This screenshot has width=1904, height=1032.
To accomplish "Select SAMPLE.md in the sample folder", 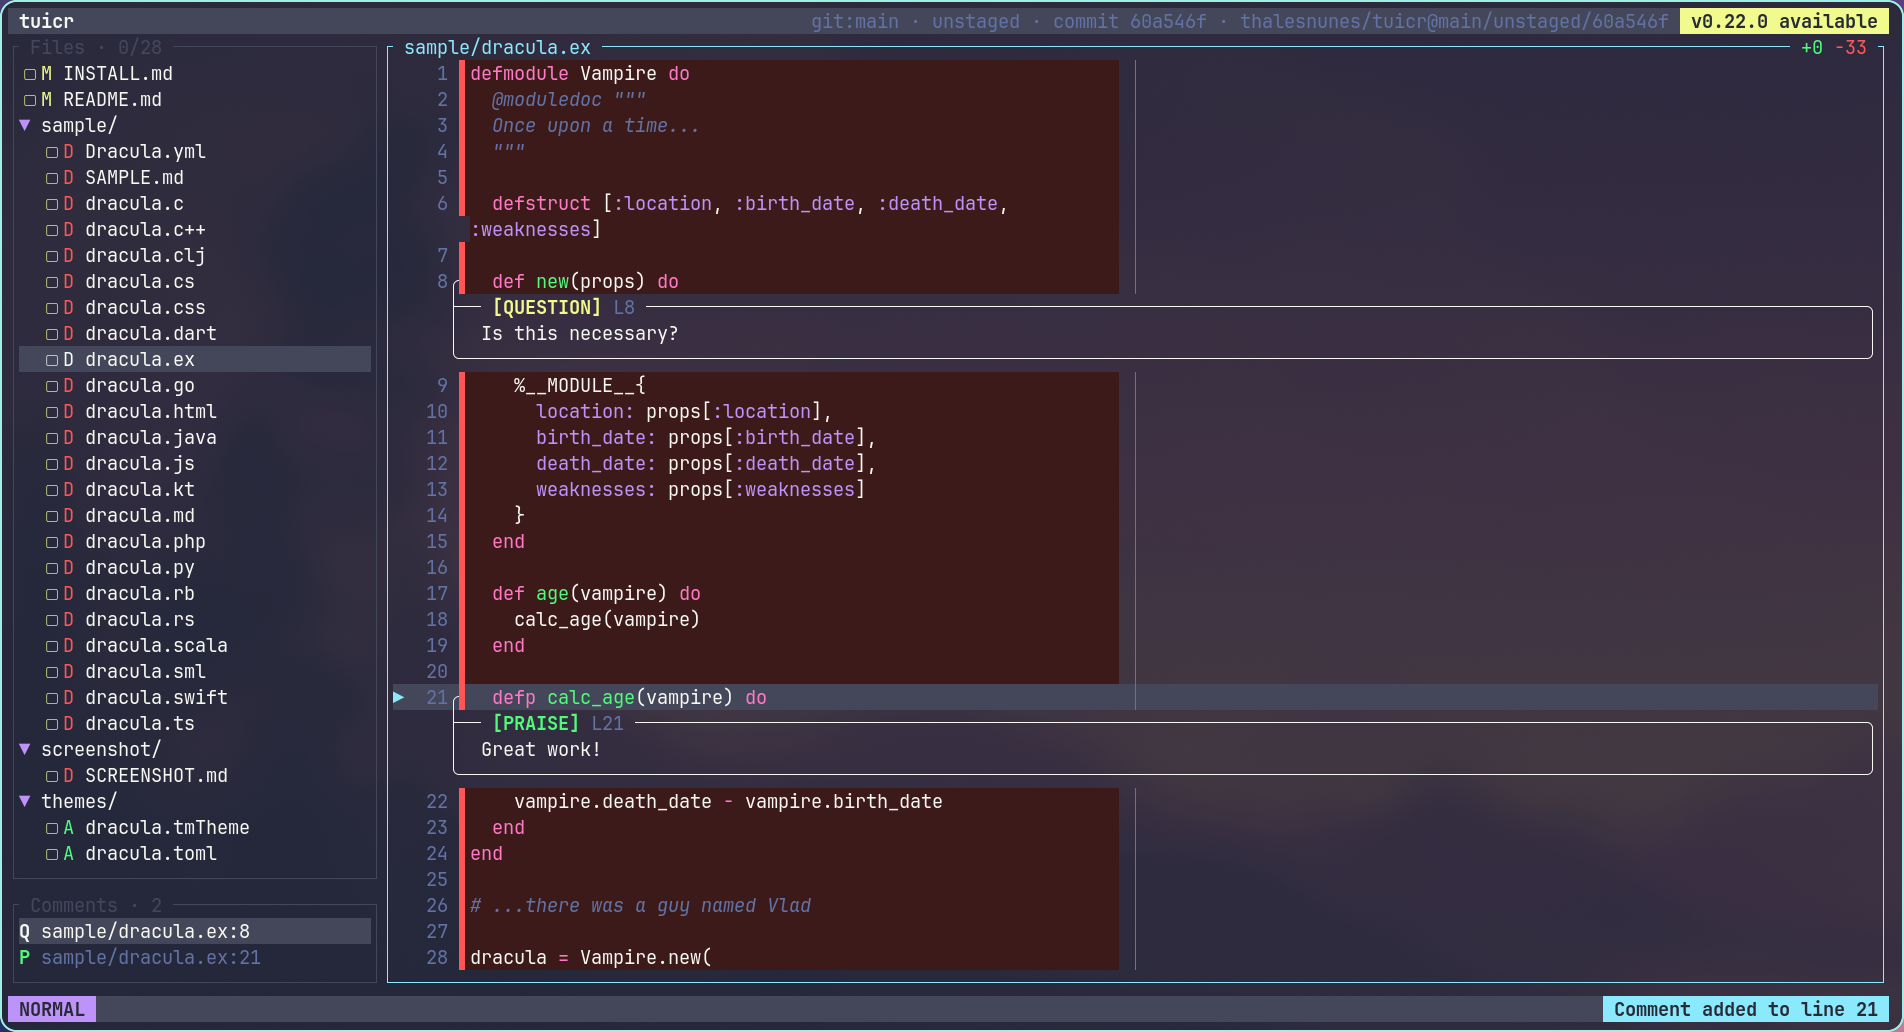I will (x=134, y=178).
